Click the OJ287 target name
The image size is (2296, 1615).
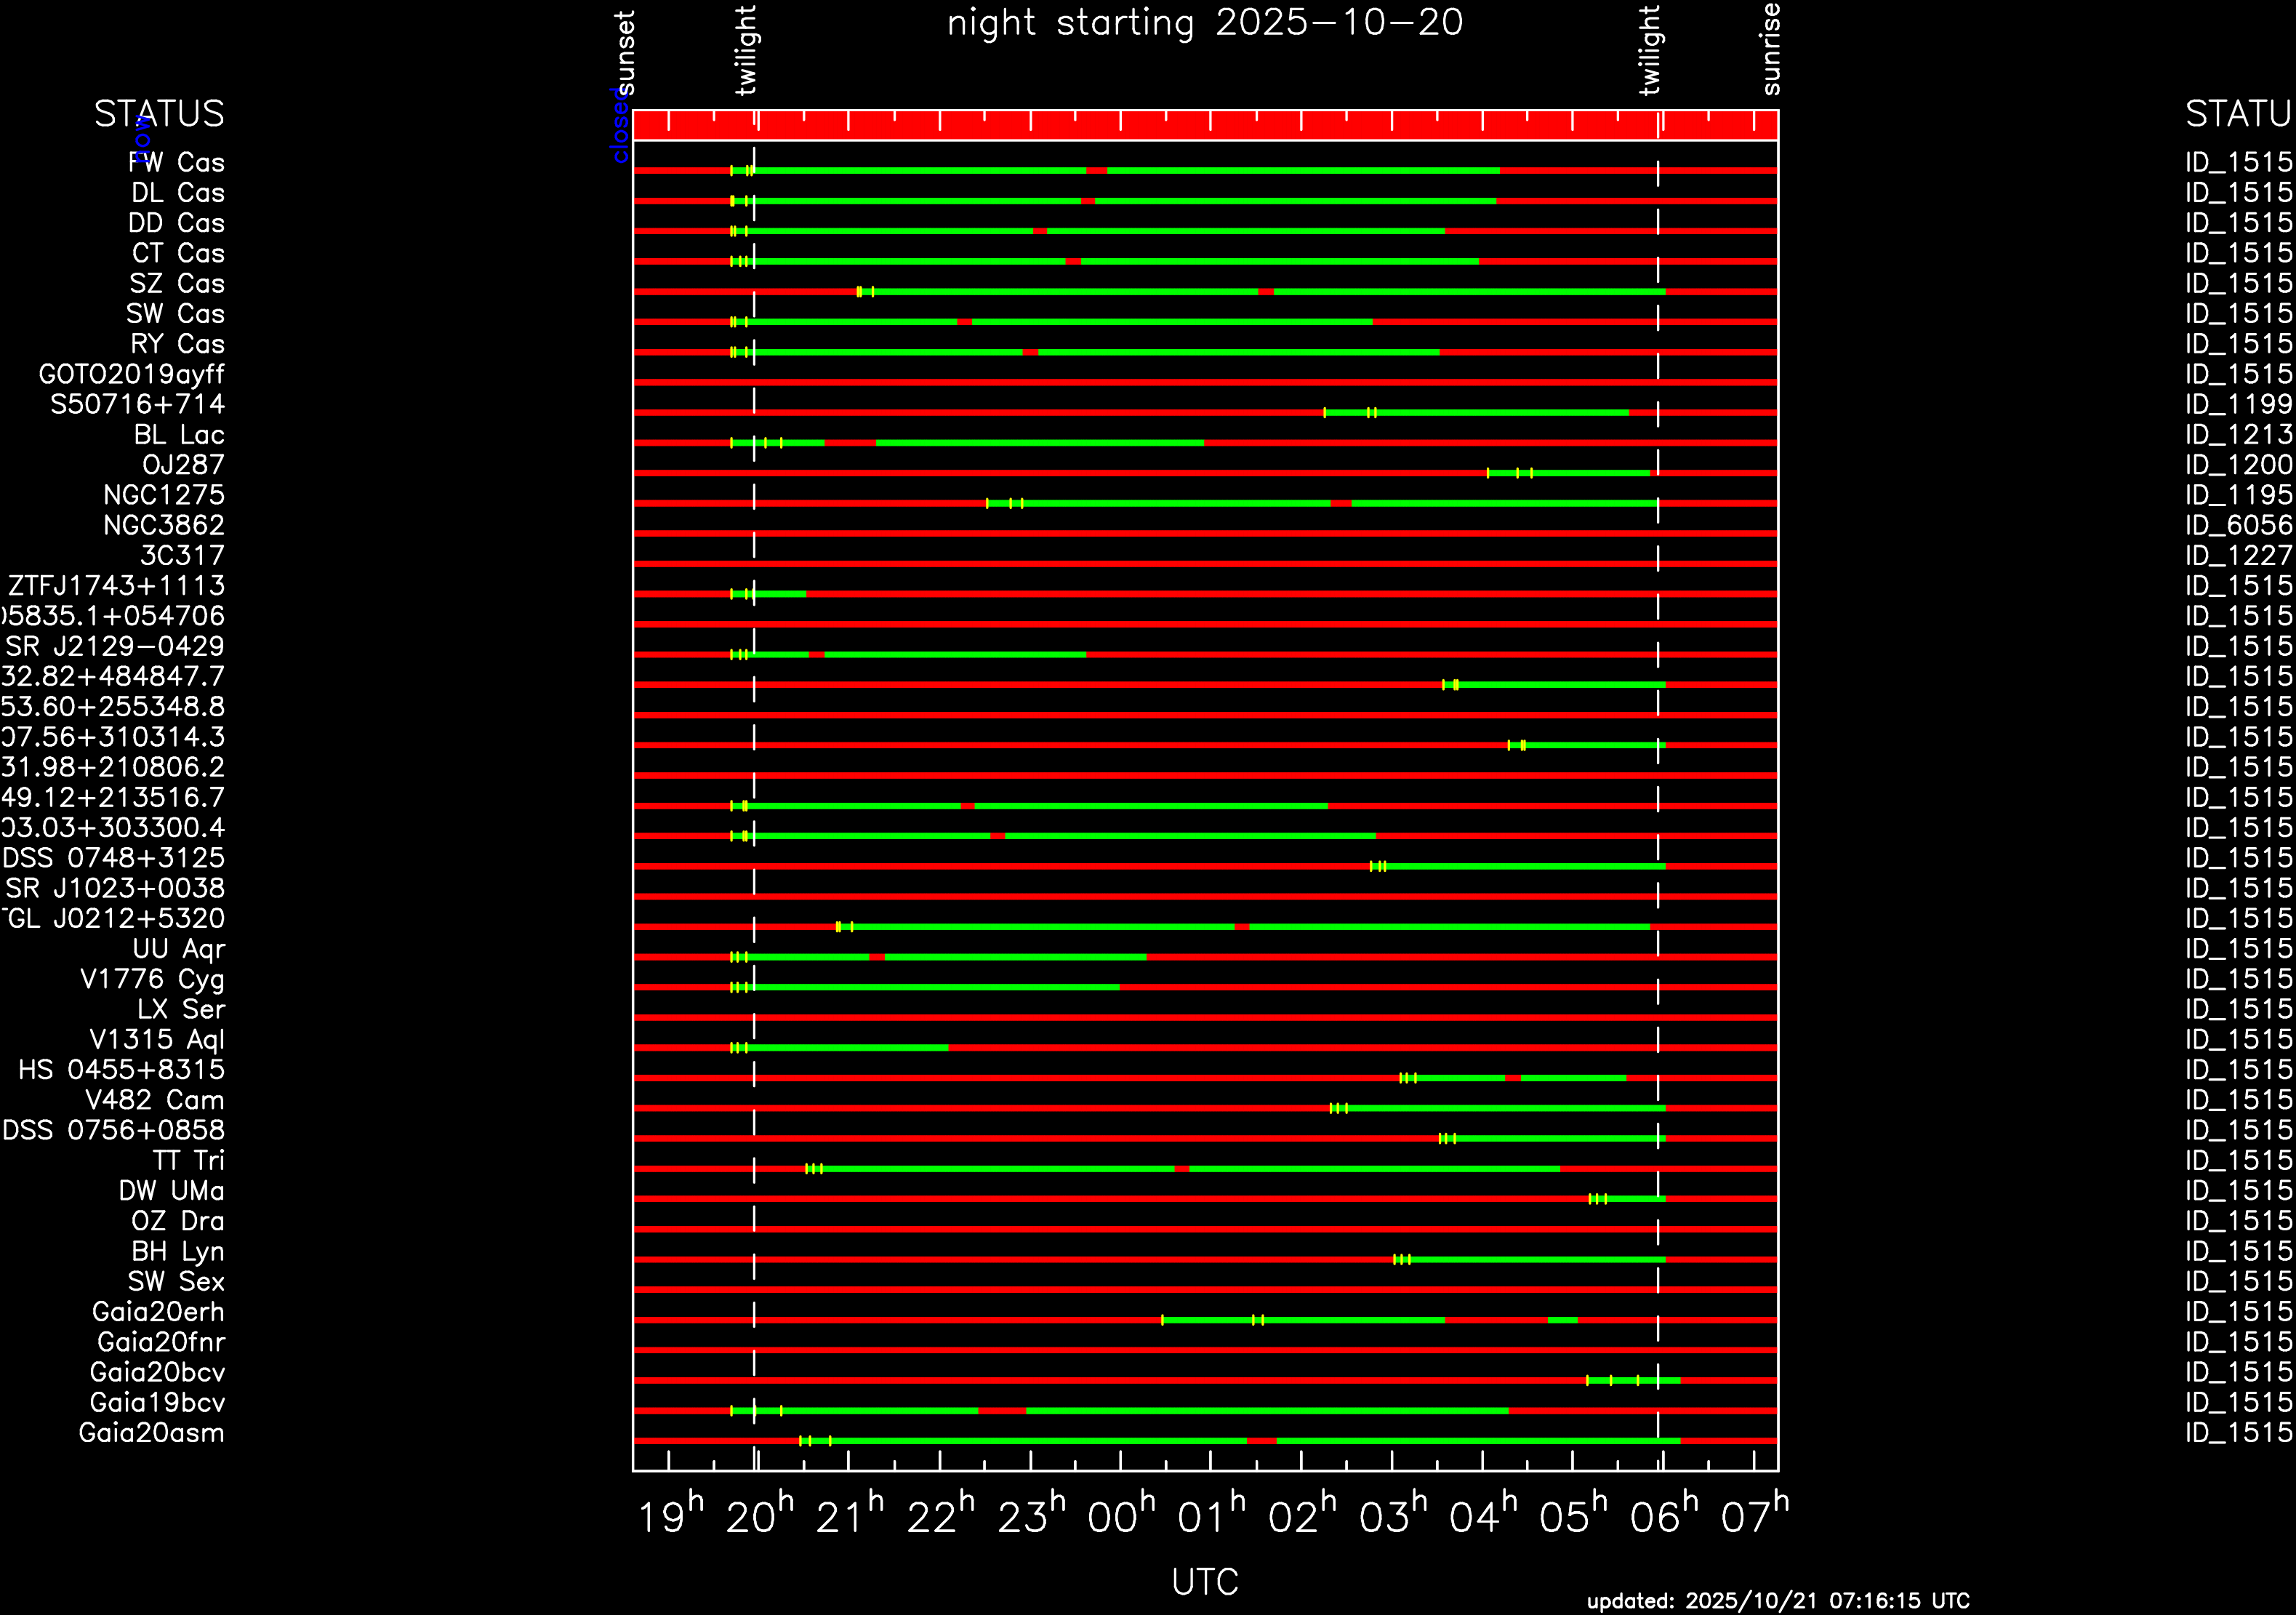[183, 465]
